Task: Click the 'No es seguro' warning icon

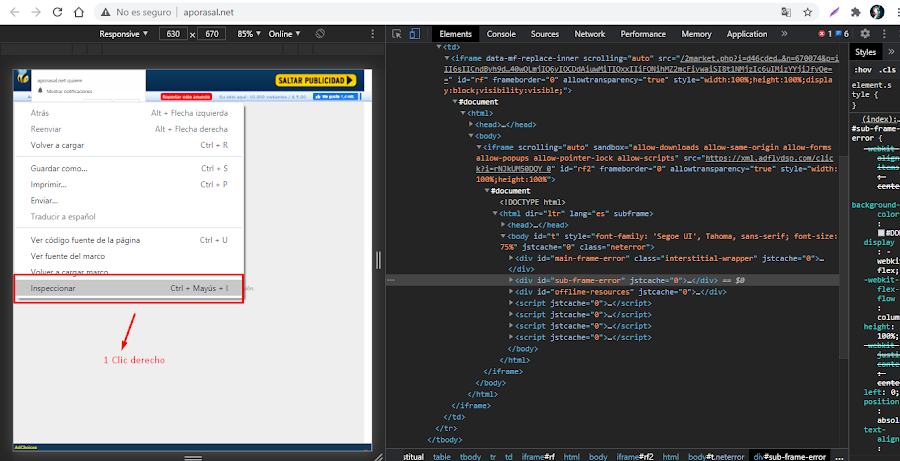Action: point(106,12)
